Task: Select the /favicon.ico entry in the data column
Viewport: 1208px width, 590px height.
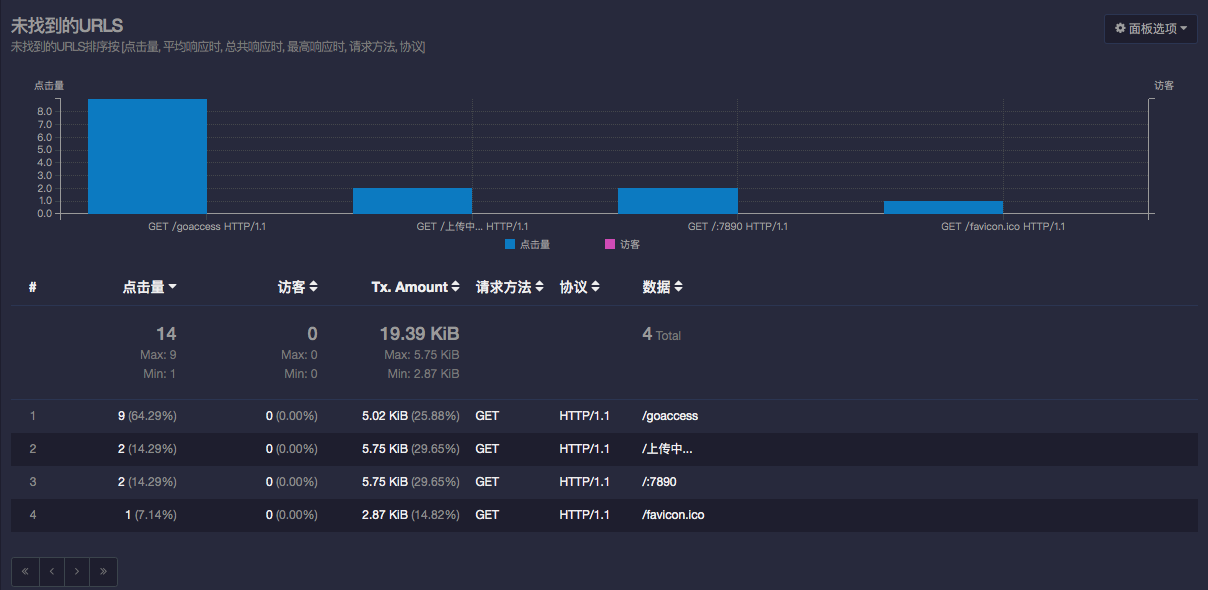Action: tap(672, 514)
